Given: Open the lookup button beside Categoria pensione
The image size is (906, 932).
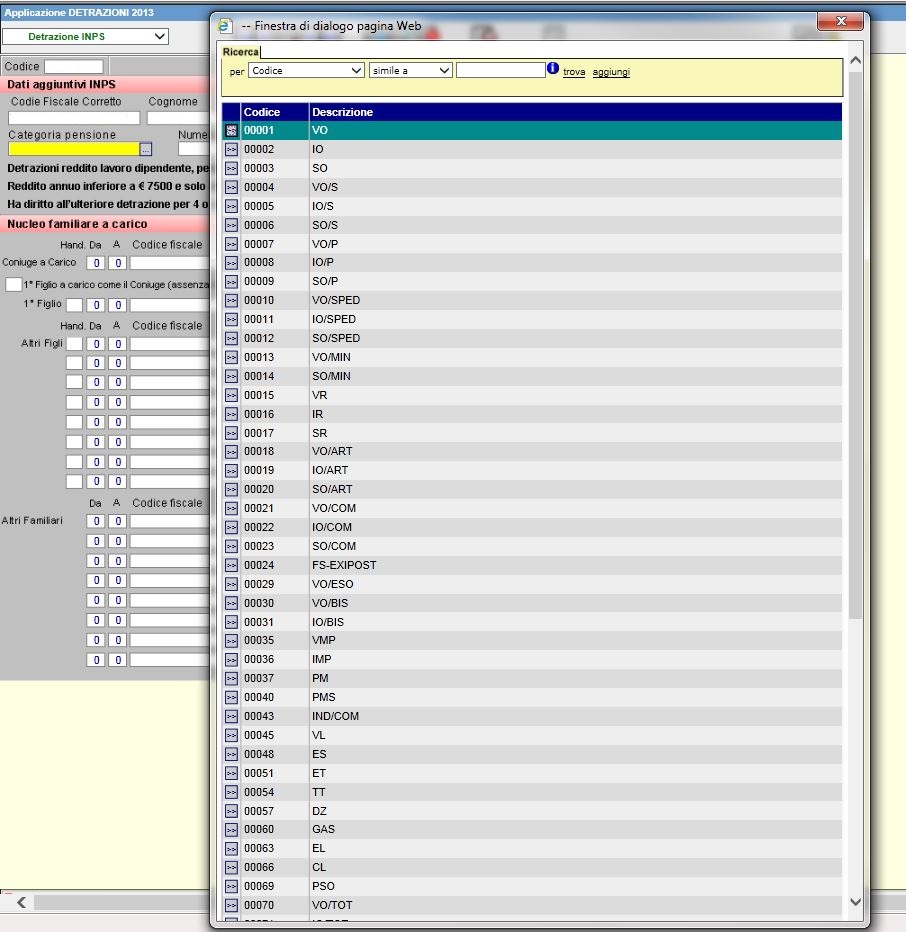Looking at the screenshot, I should [x=145, y=149].
